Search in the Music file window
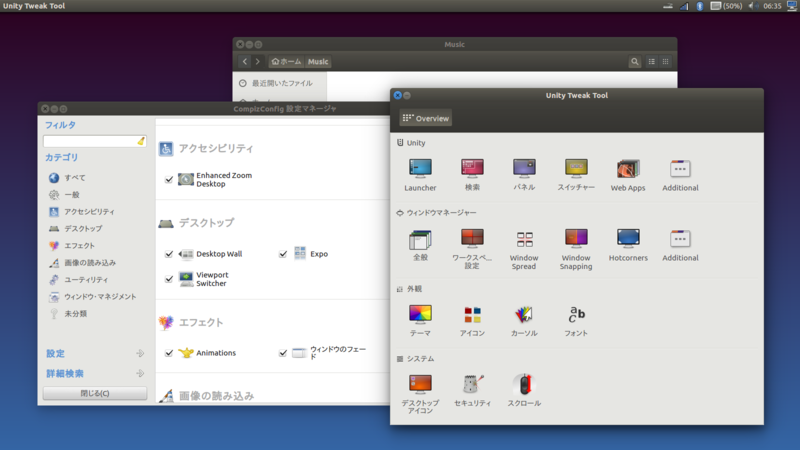Viewport: 800px width, 450px height. [x=634, y=62]
